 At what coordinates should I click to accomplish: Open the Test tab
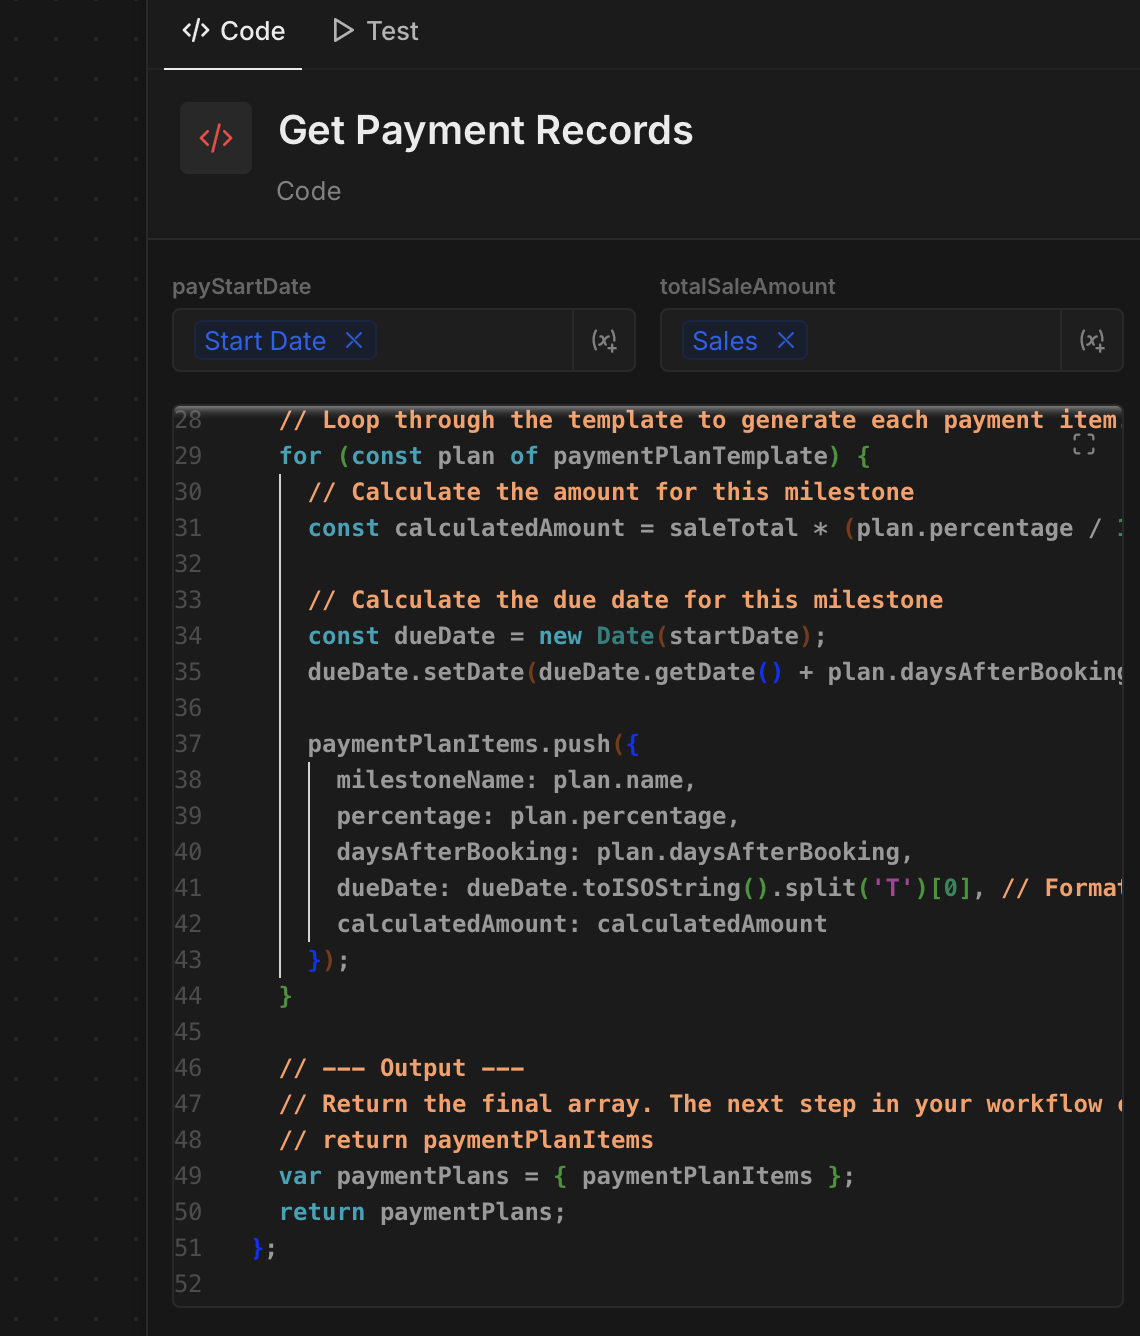[375, 31]
